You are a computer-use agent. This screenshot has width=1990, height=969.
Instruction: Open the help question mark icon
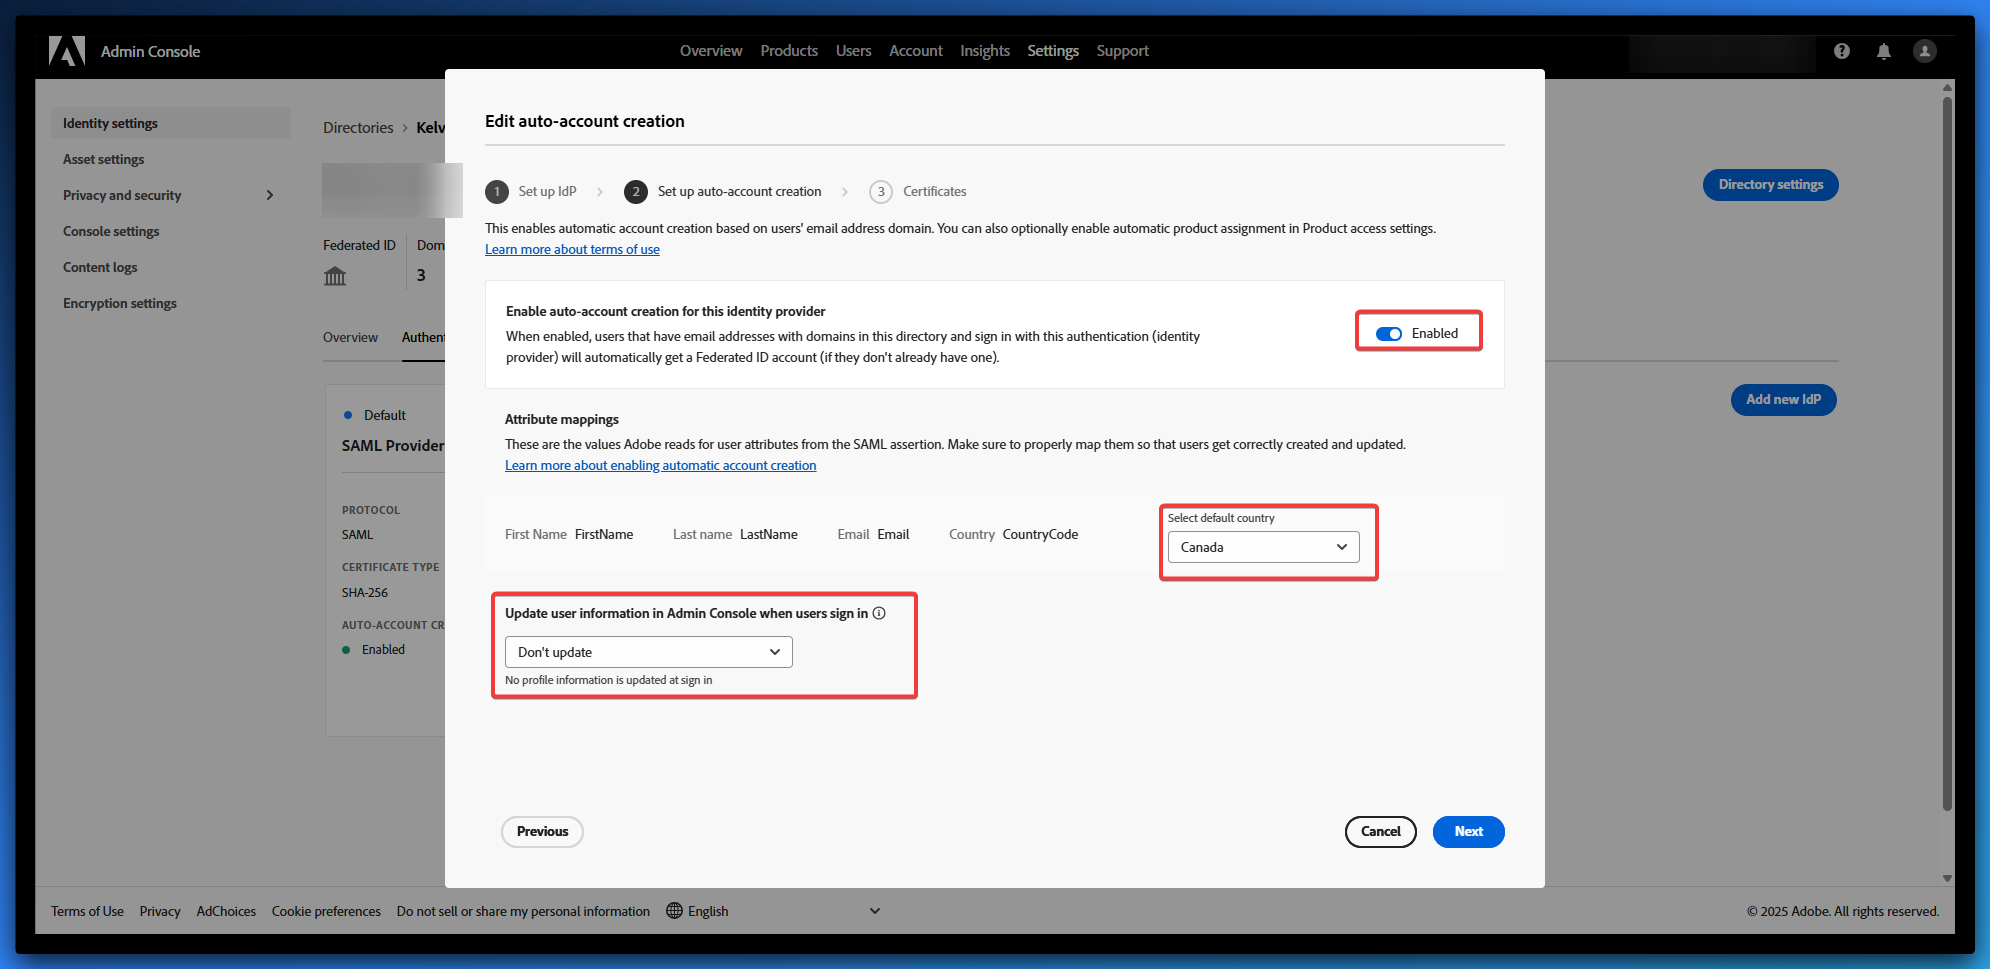click(1841, 51)
